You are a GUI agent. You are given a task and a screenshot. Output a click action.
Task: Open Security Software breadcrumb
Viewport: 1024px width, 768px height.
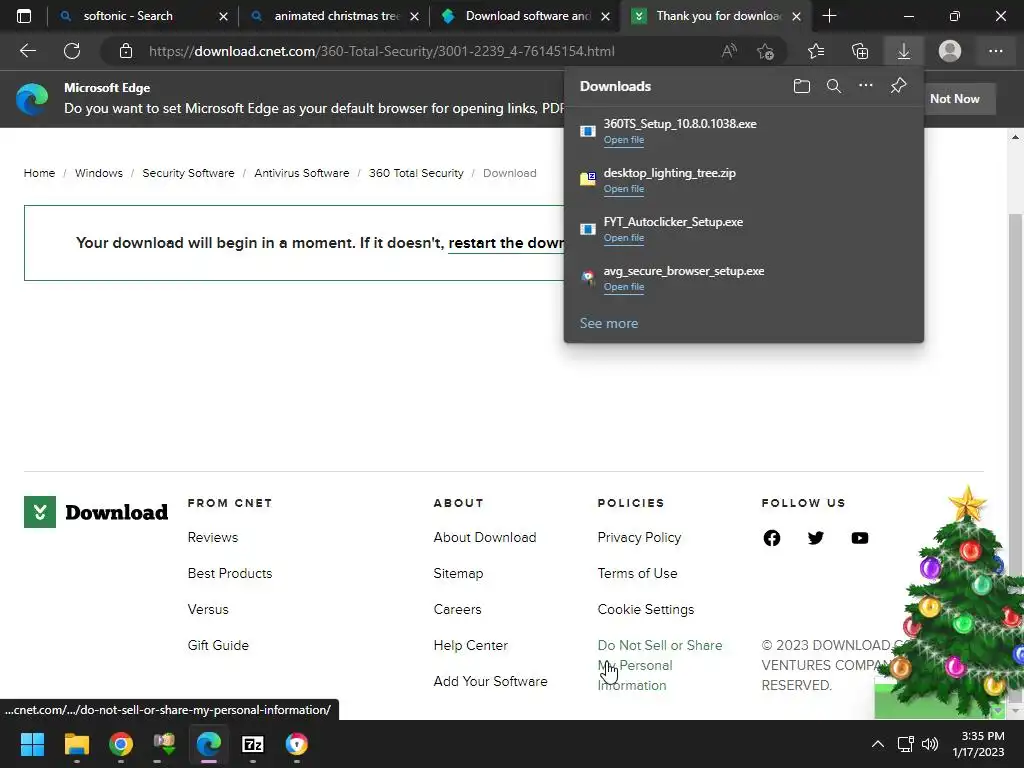[x=188, y=173]
